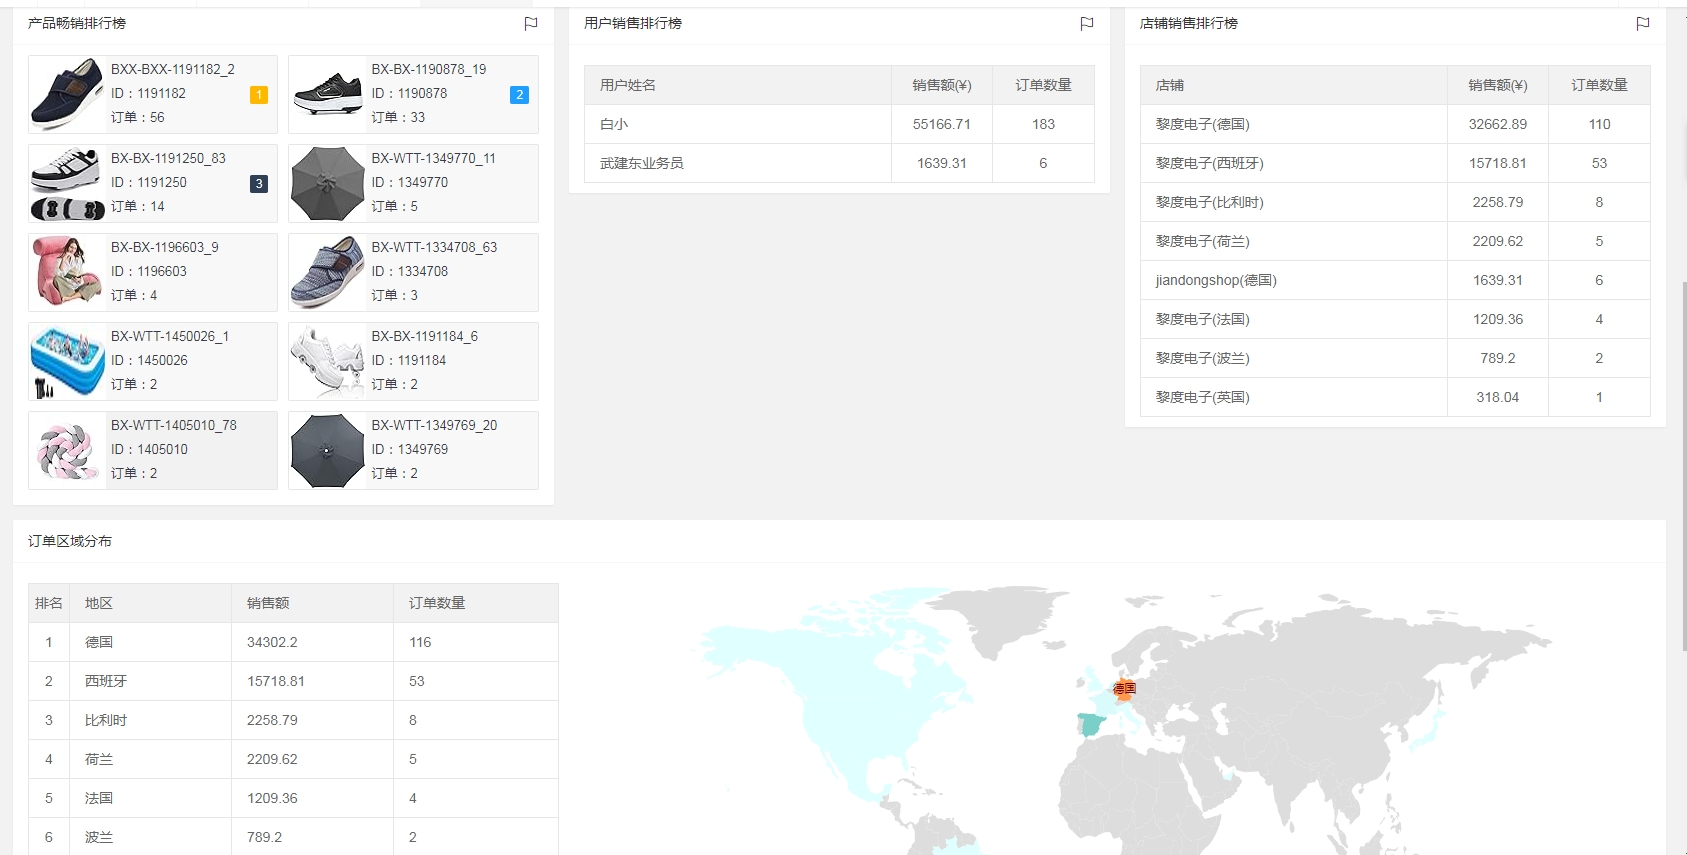The height and width of the screenshot is (855, 1687).
Task: Open the grey umbrella product thumbnail
Action: click(x=327, y=184)
